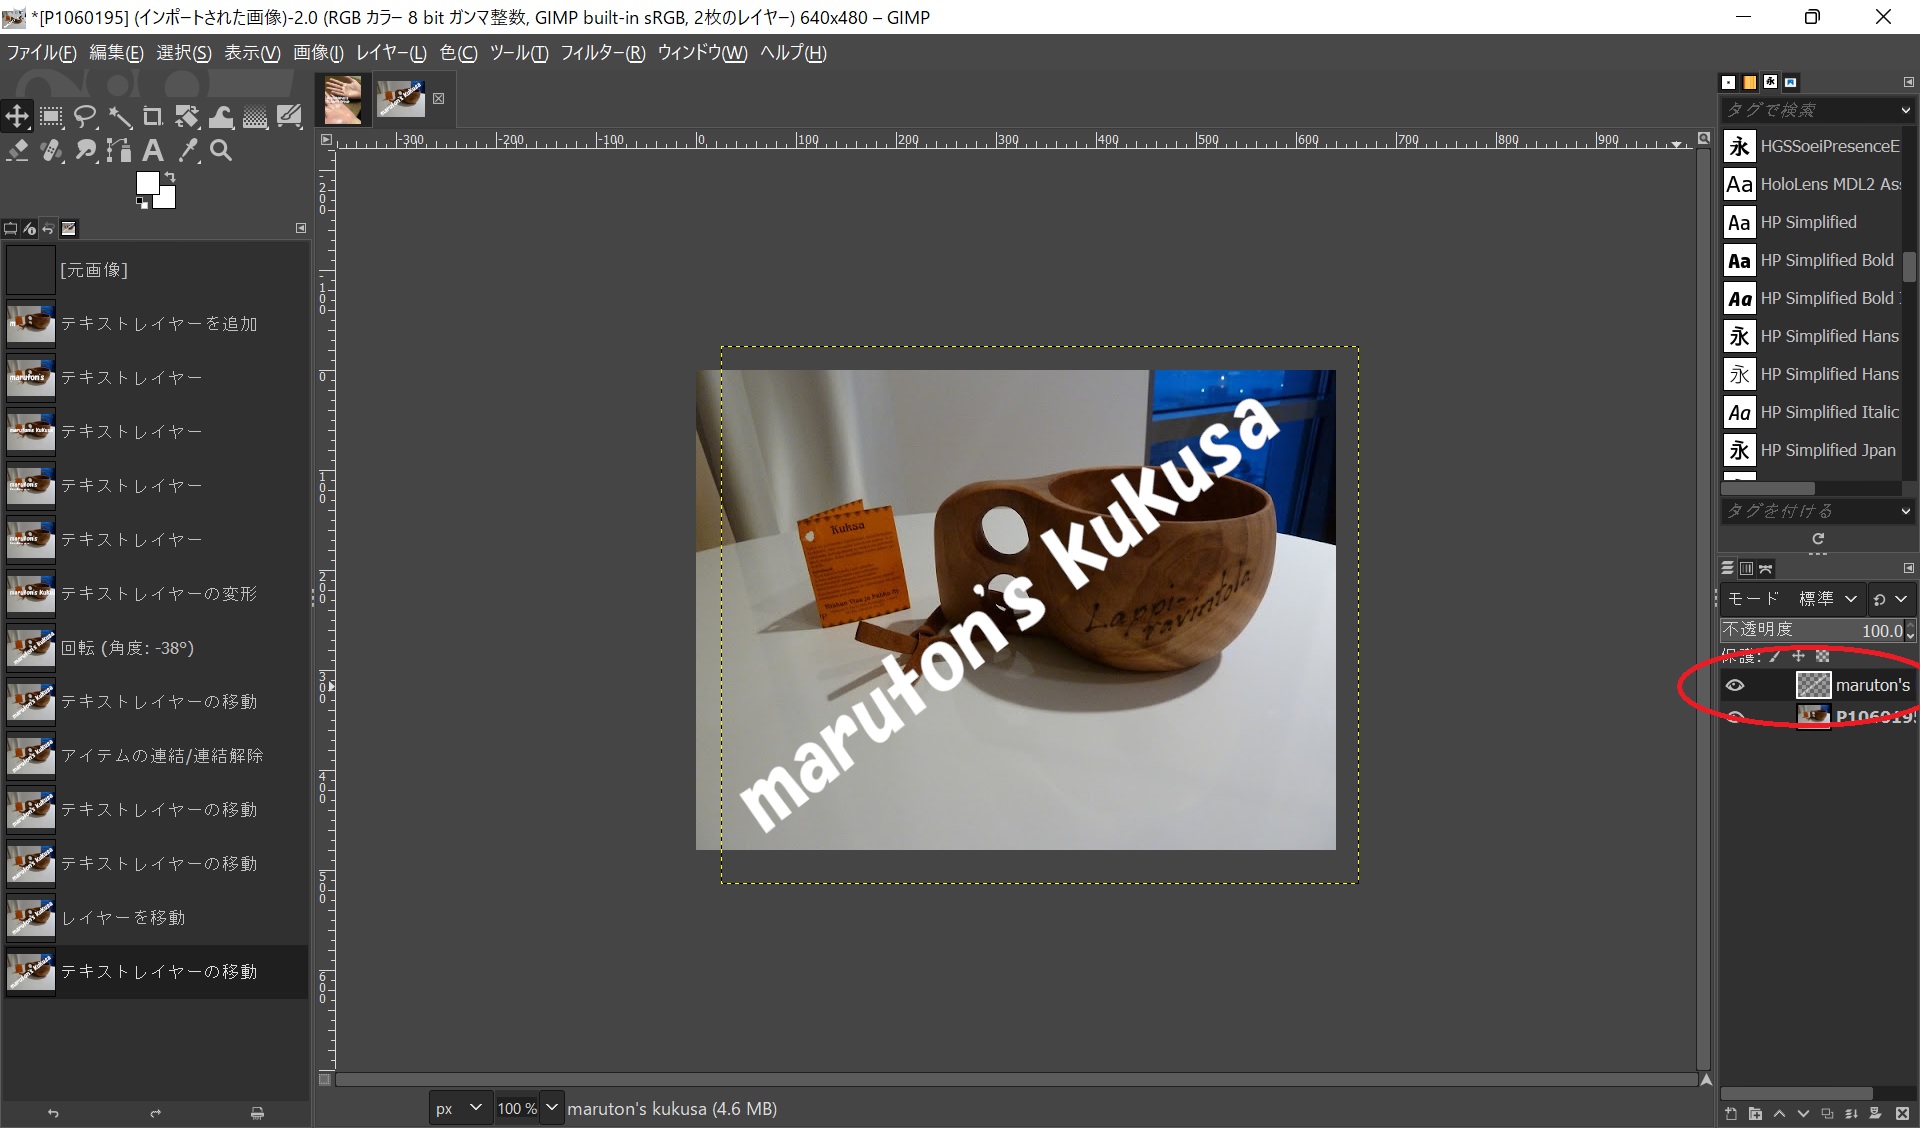Open the タグを付ける tag dropdown arrow

tap(1905, 511)
